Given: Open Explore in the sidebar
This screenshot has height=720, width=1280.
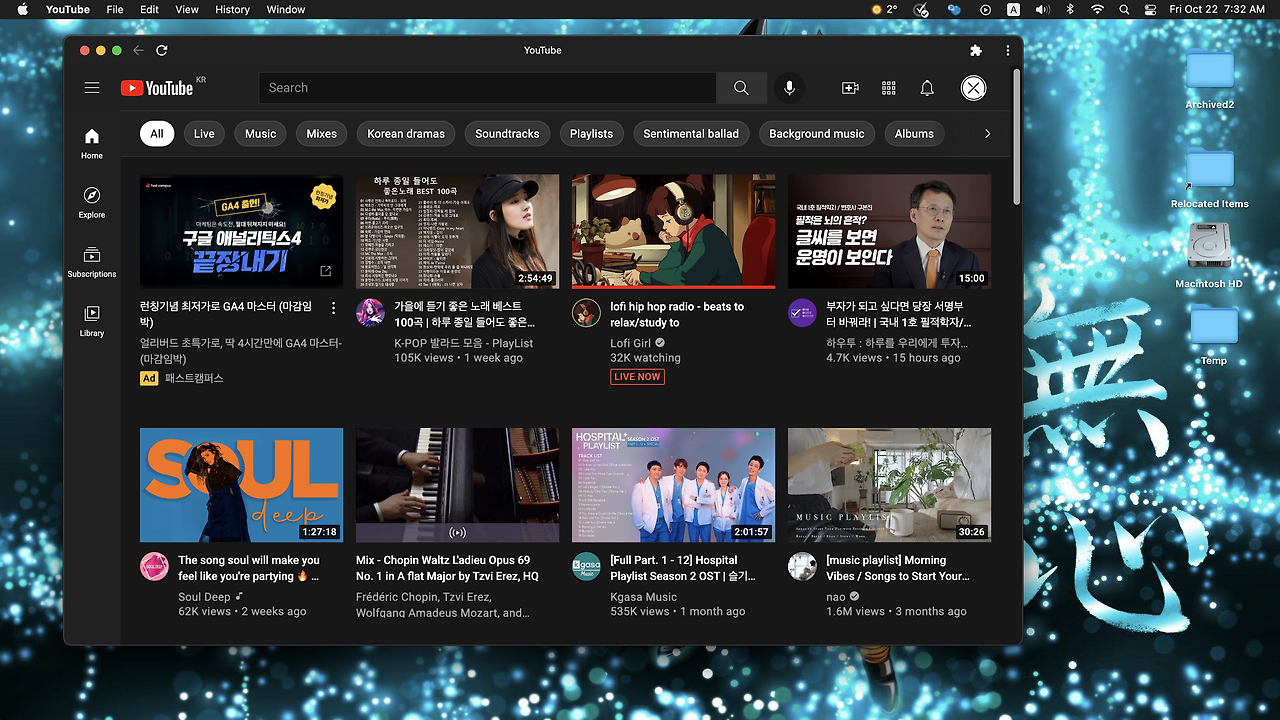Looking at the screenshot, I should point(92,202).
